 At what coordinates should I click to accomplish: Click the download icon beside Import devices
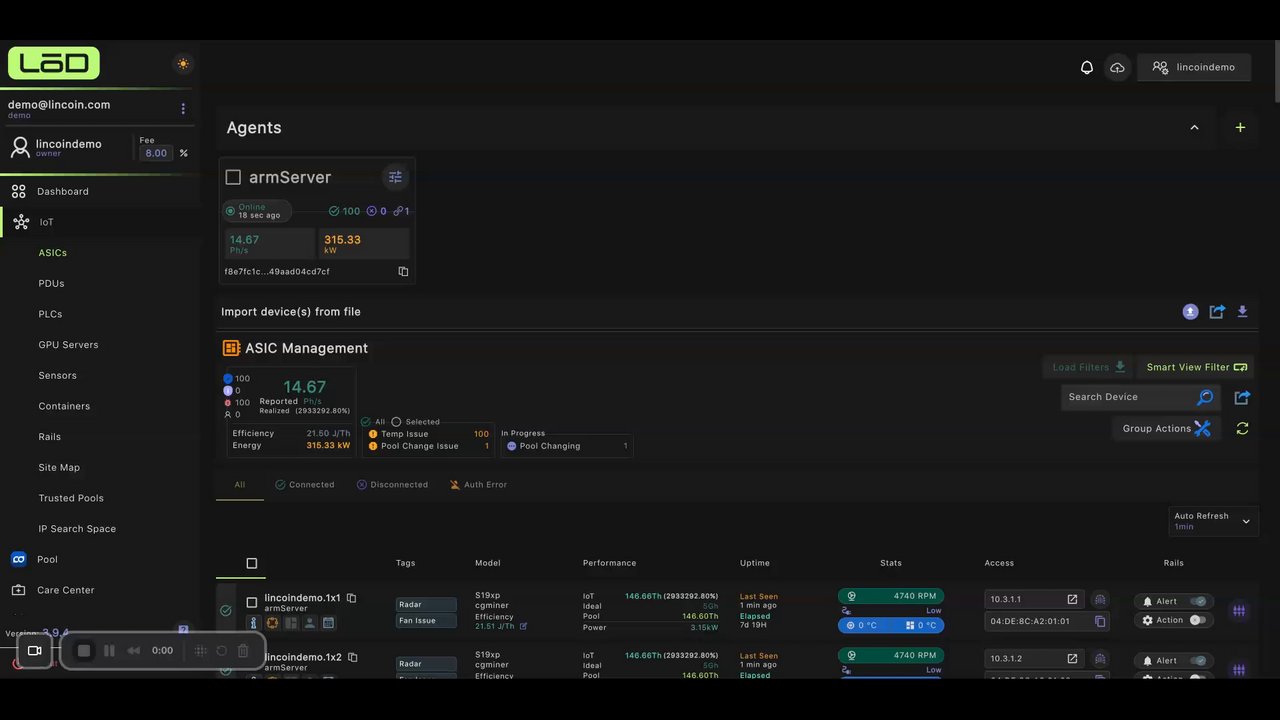click(x=1242, y=311)
